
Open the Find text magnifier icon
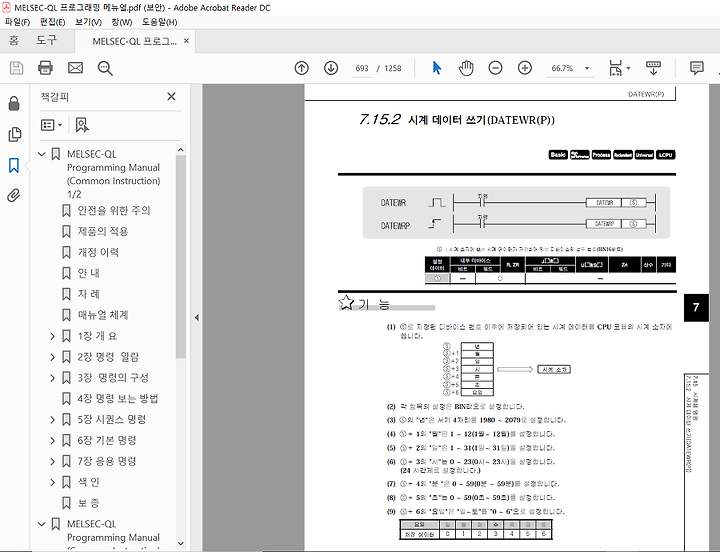[105, 68]
